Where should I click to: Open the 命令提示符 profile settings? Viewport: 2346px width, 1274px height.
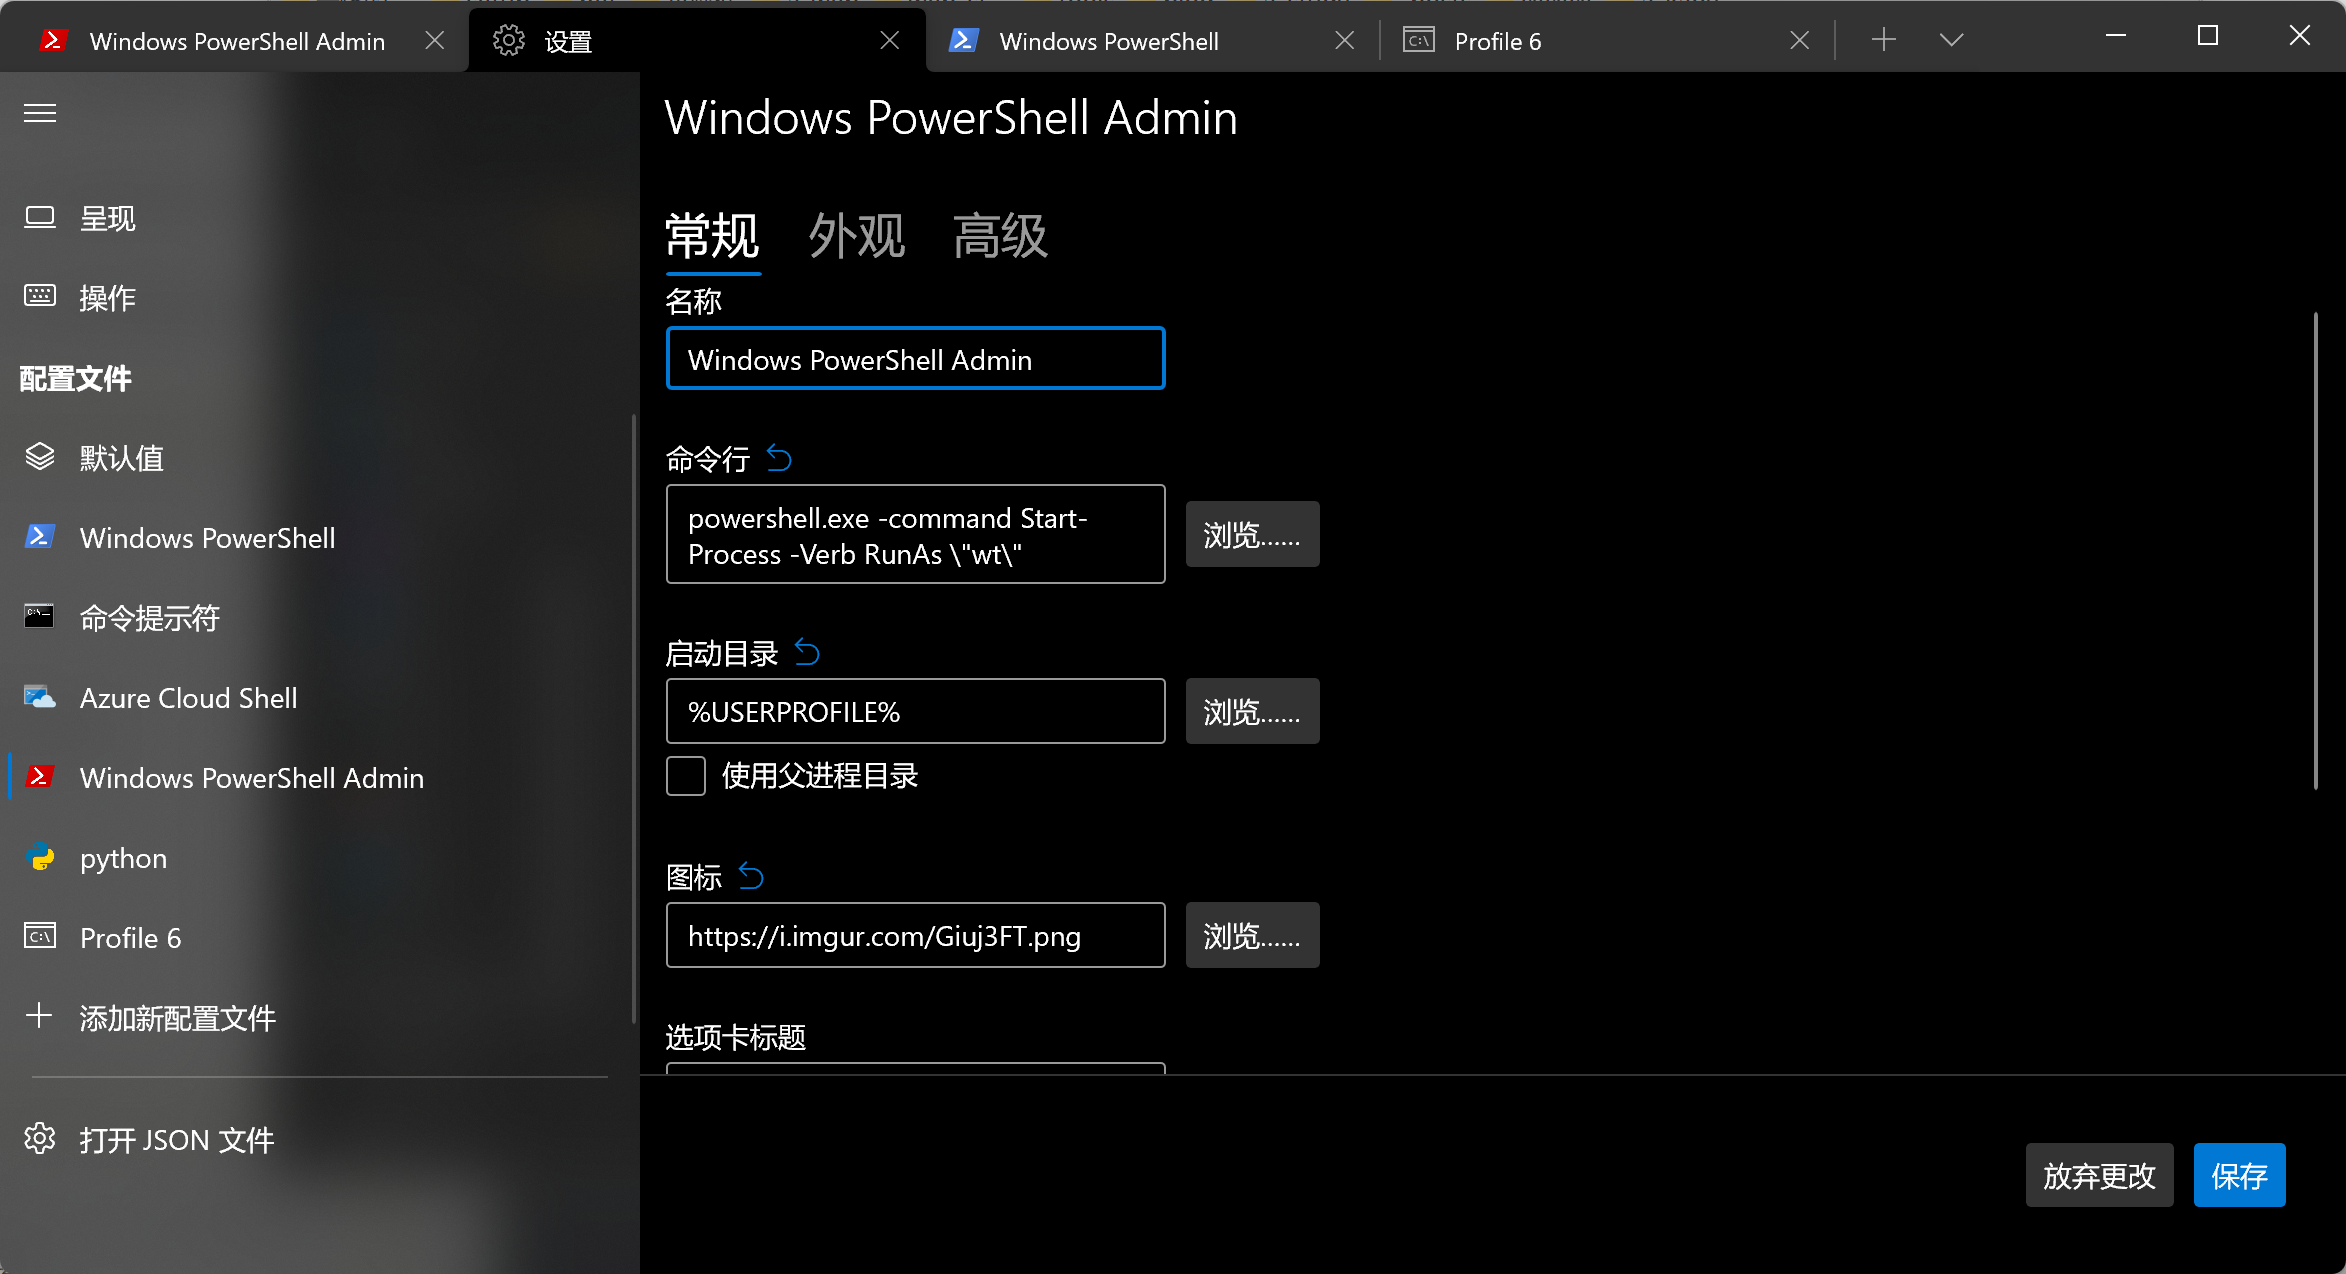150,617
